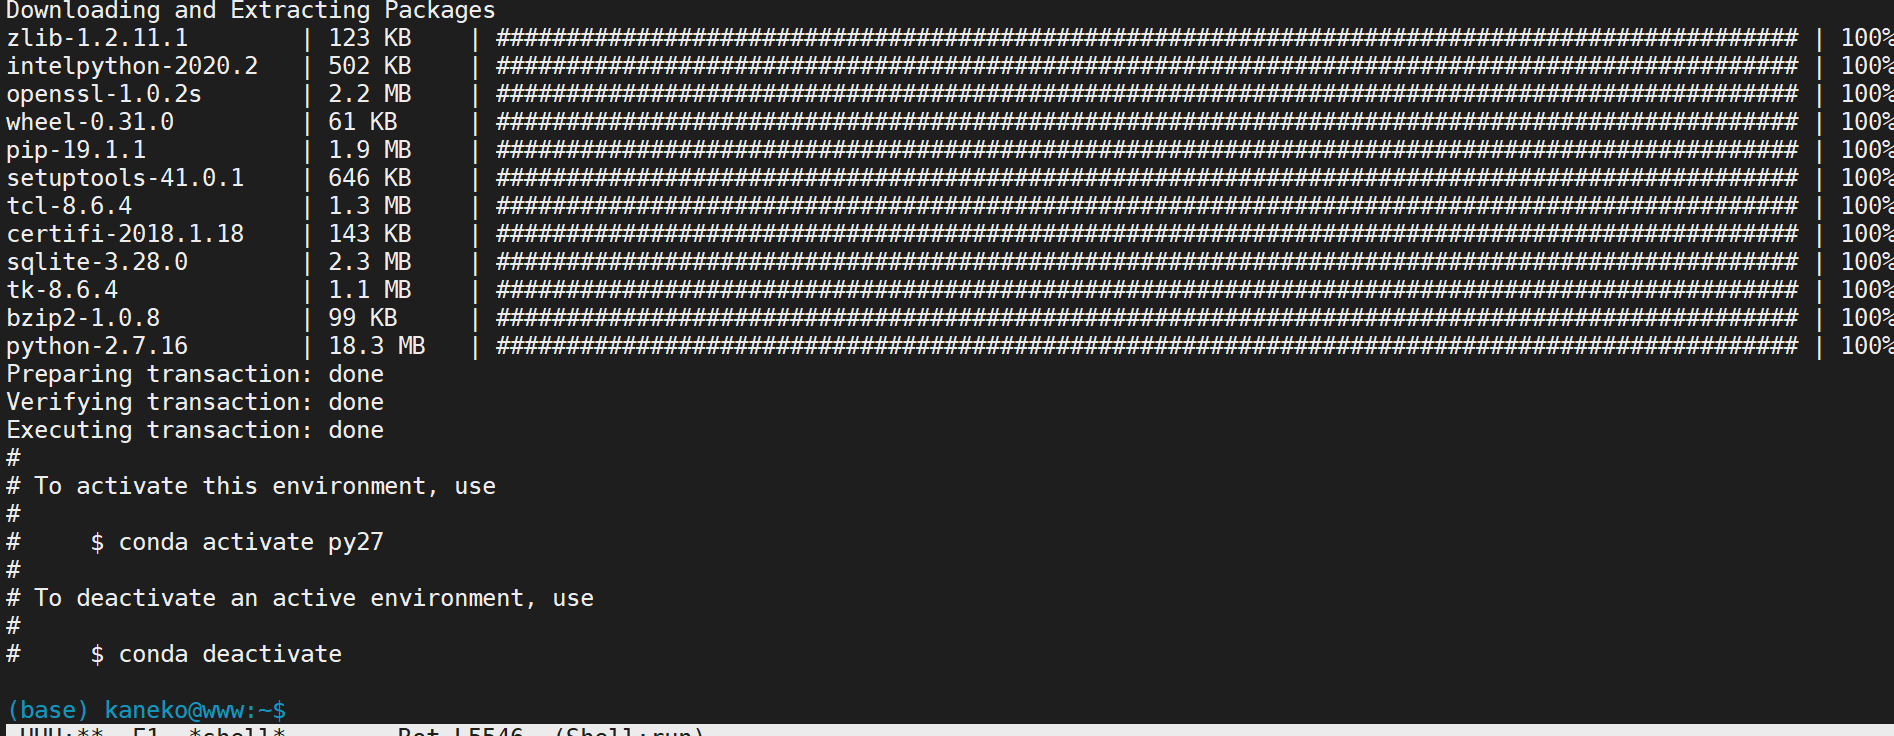The height and width of the screenshot is (736, 1894).
Task: Click the python-2.7.16 package name
Action: click(x=97, y=346)
